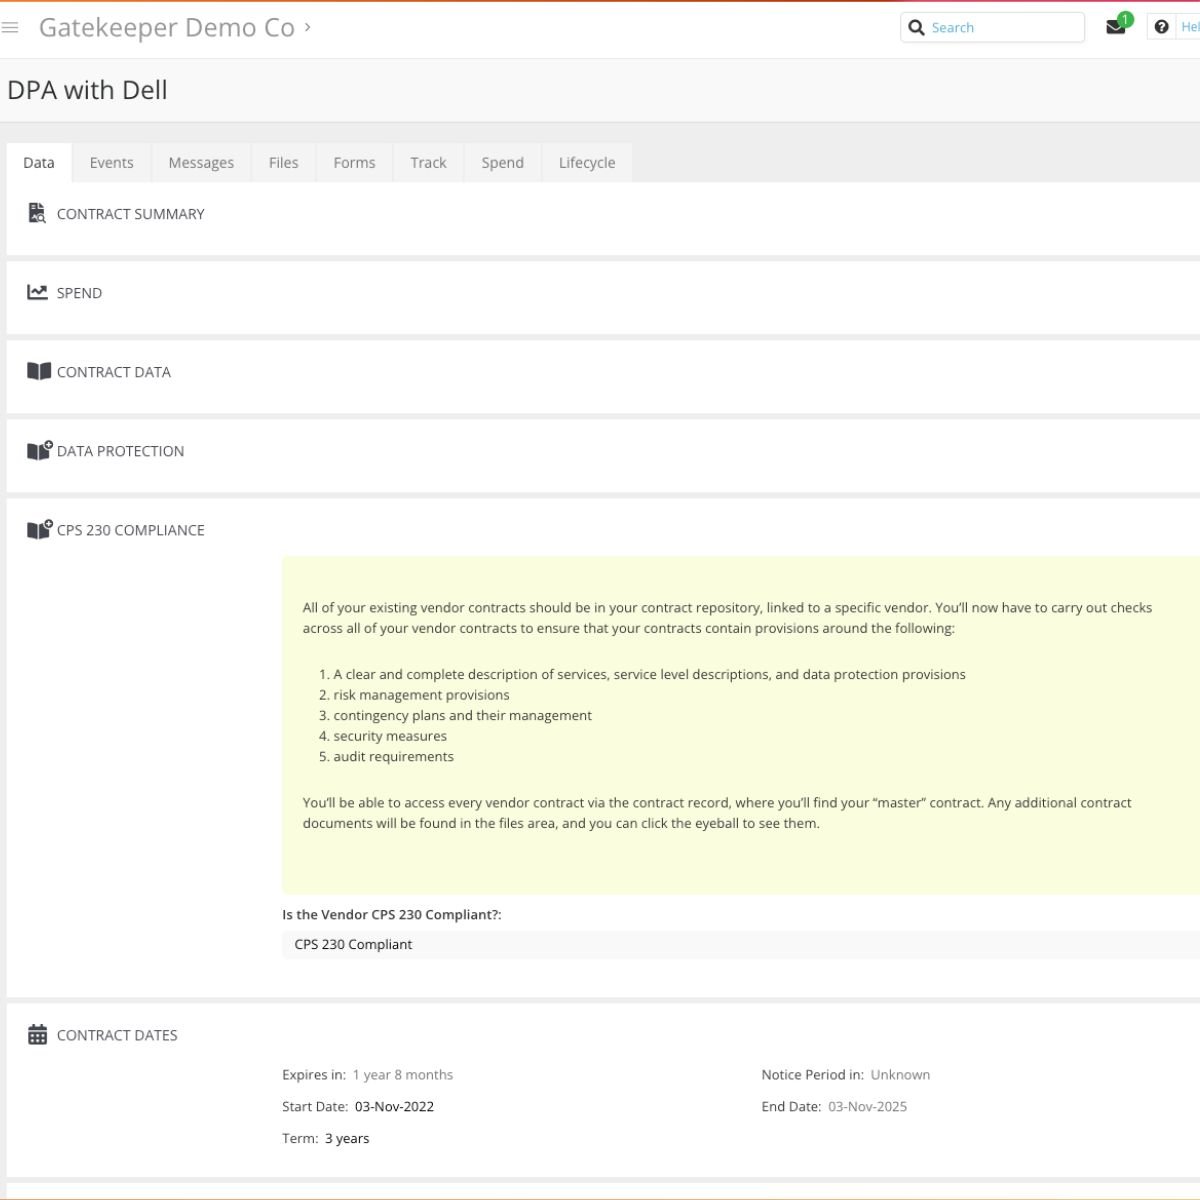
Task: Open the Files tab
Action: tap(283, 162)
